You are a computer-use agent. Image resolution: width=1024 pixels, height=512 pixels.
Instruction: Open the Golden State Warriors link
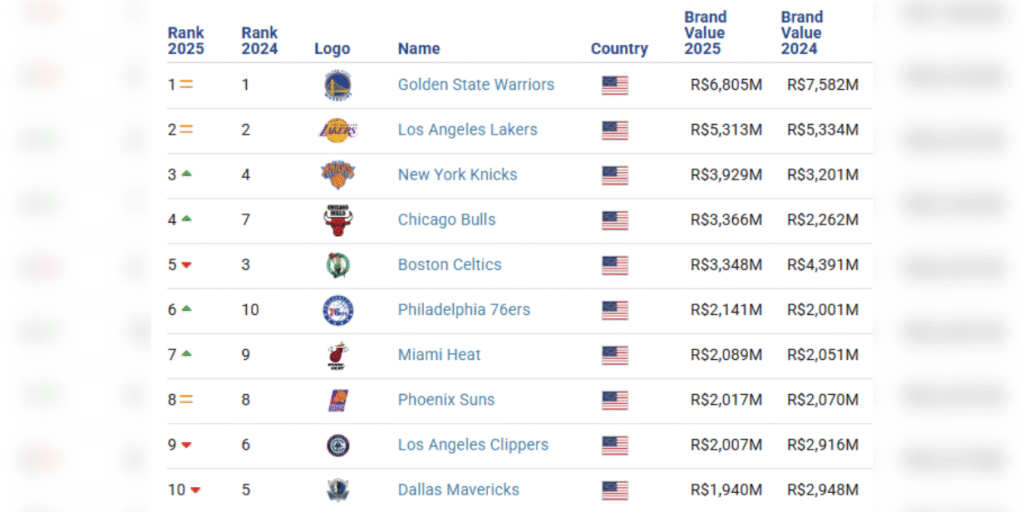coord(476,85)
